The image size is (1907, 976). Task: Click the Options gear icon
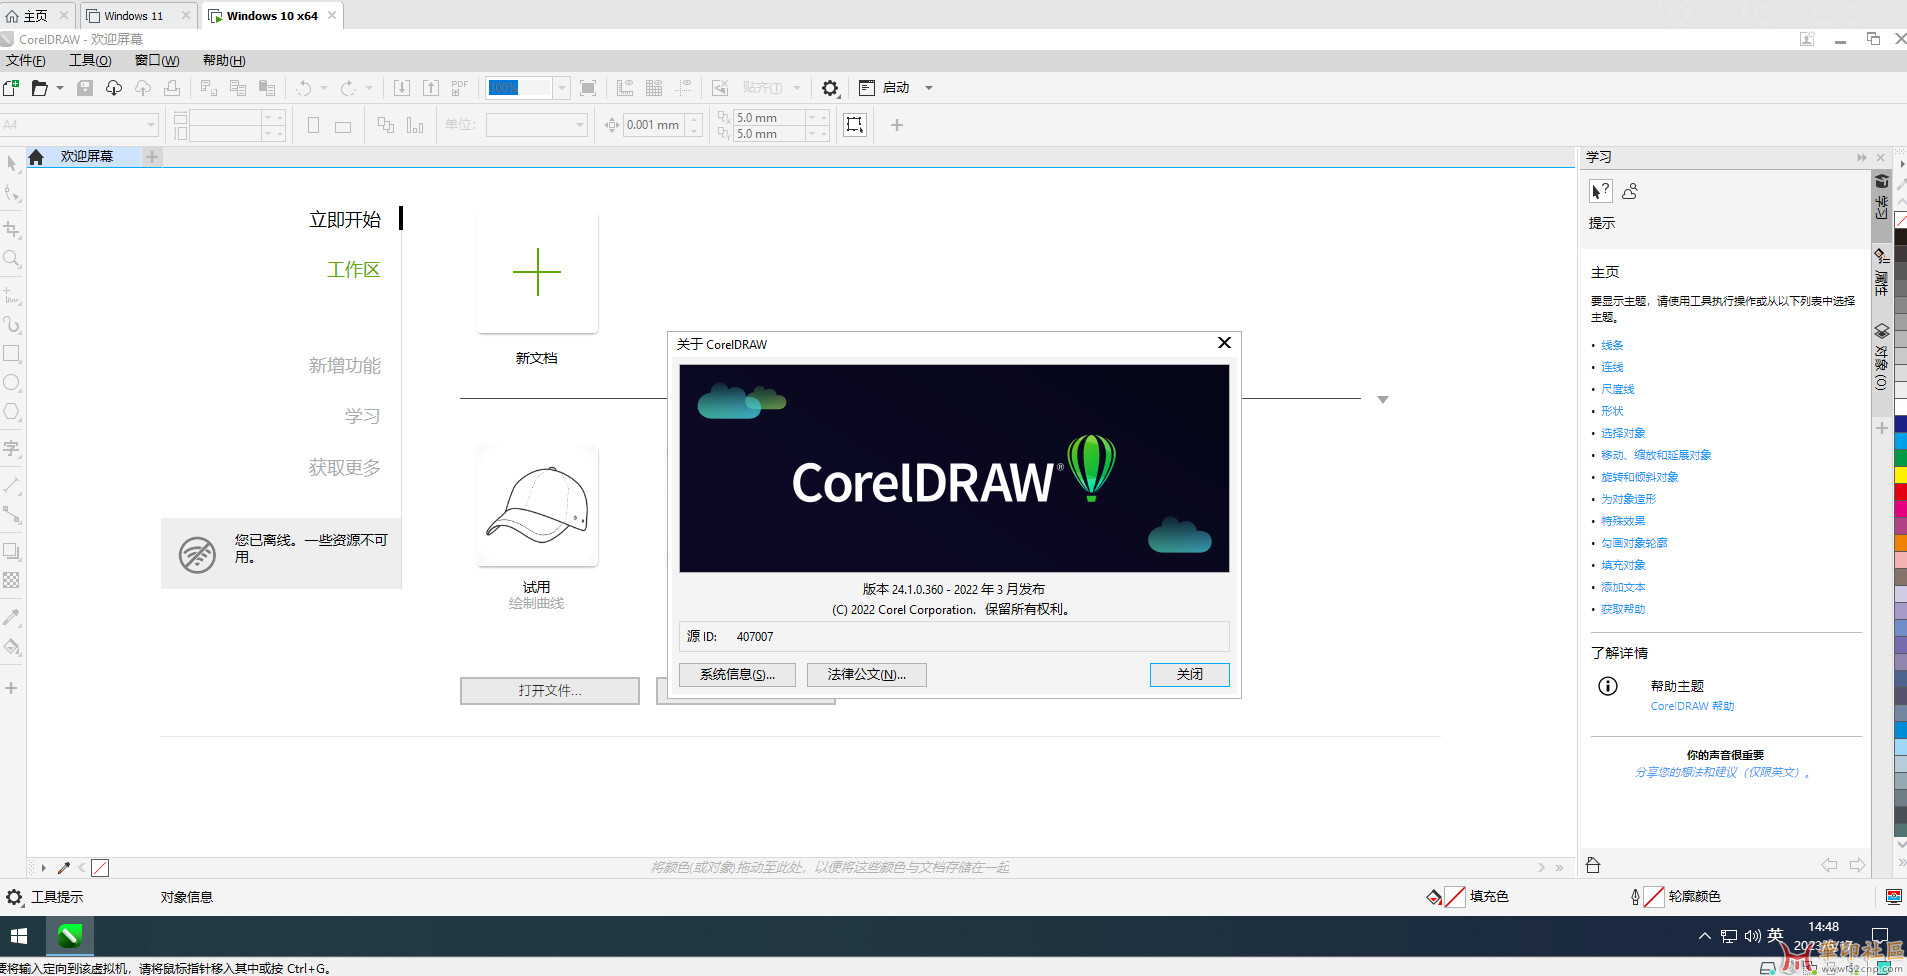pos(830,88)
